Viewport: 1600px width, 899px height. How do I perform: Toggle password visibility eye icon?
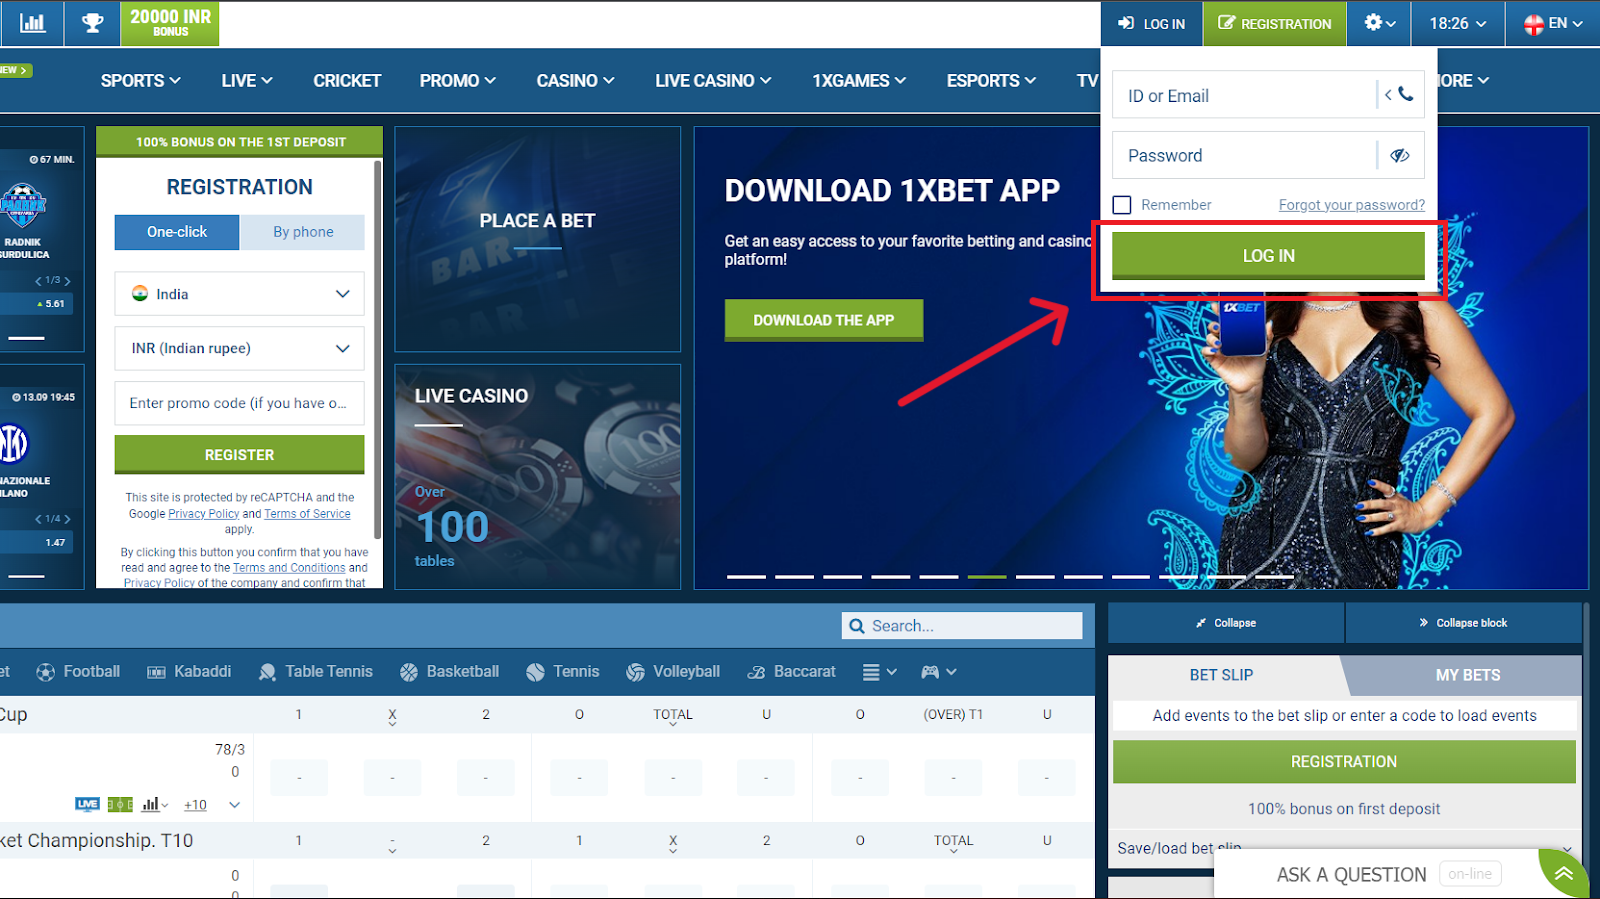pos(1400,155)
